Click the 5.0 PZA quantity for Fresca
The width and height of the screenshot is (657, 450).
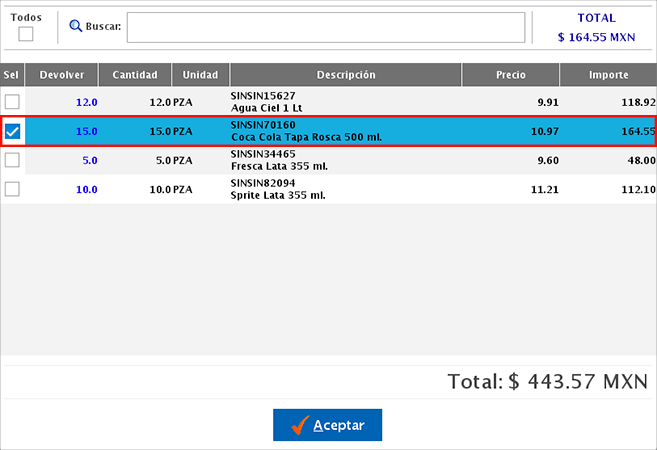tap(174, 160)
